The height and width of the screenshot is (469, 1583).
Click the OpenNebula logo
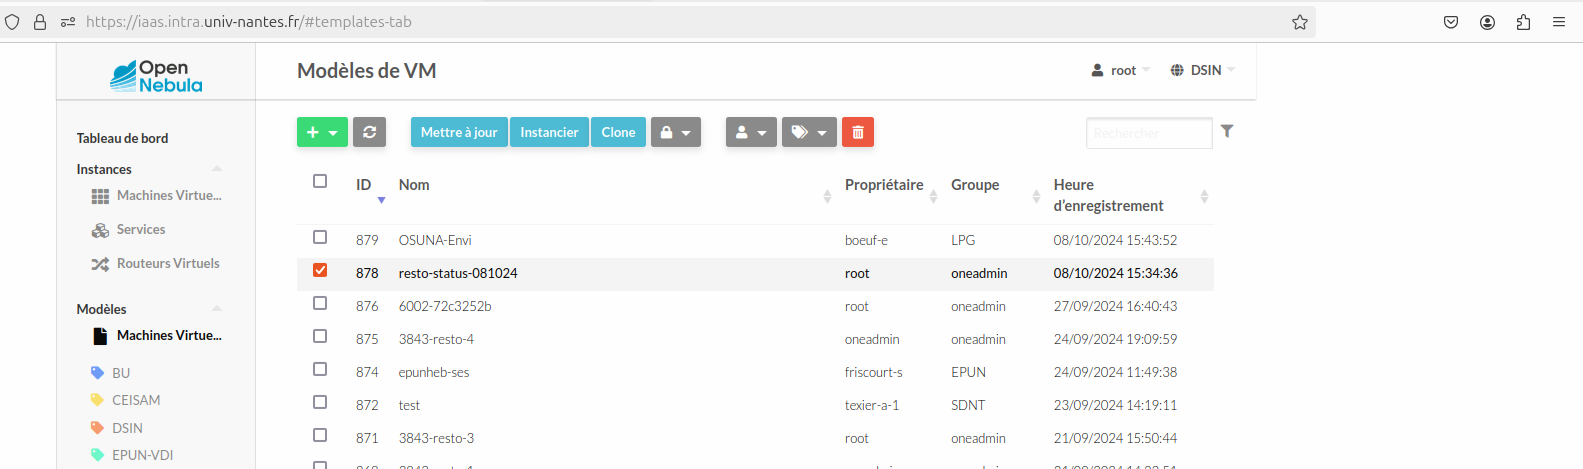pyautogui.click(x=156, y=76)
